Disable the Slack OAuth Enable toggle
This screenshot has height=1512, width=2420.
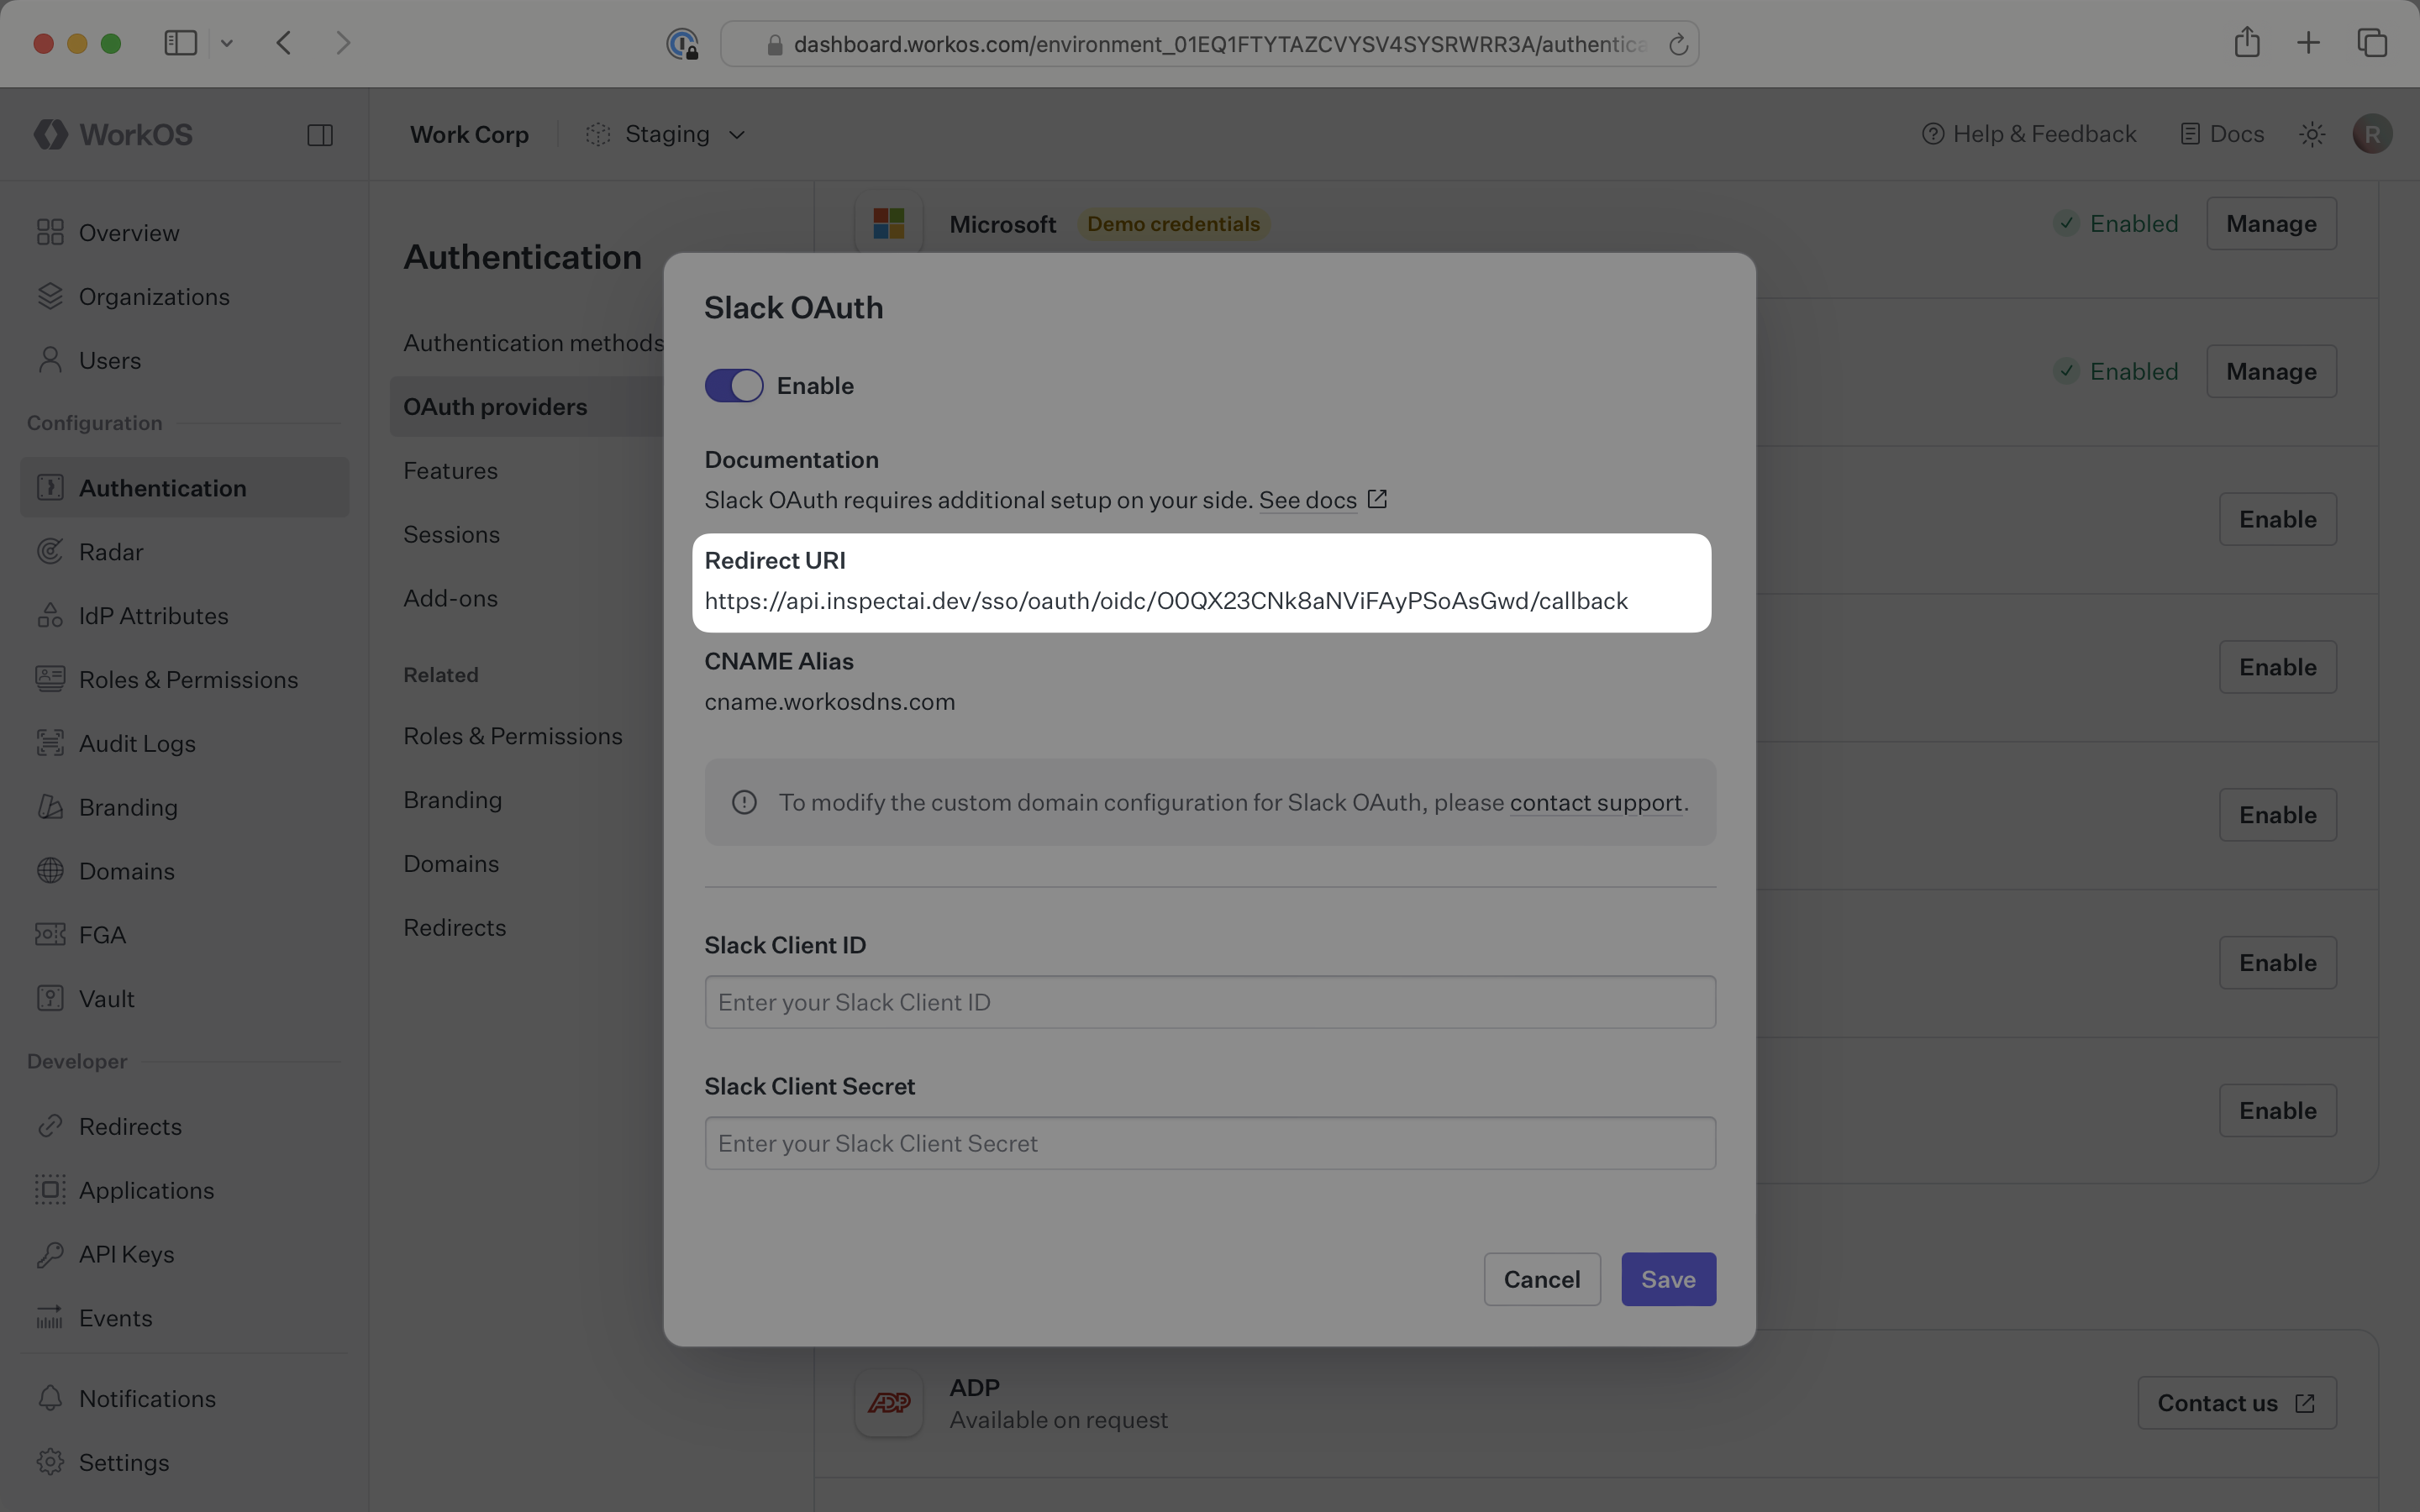733,385
